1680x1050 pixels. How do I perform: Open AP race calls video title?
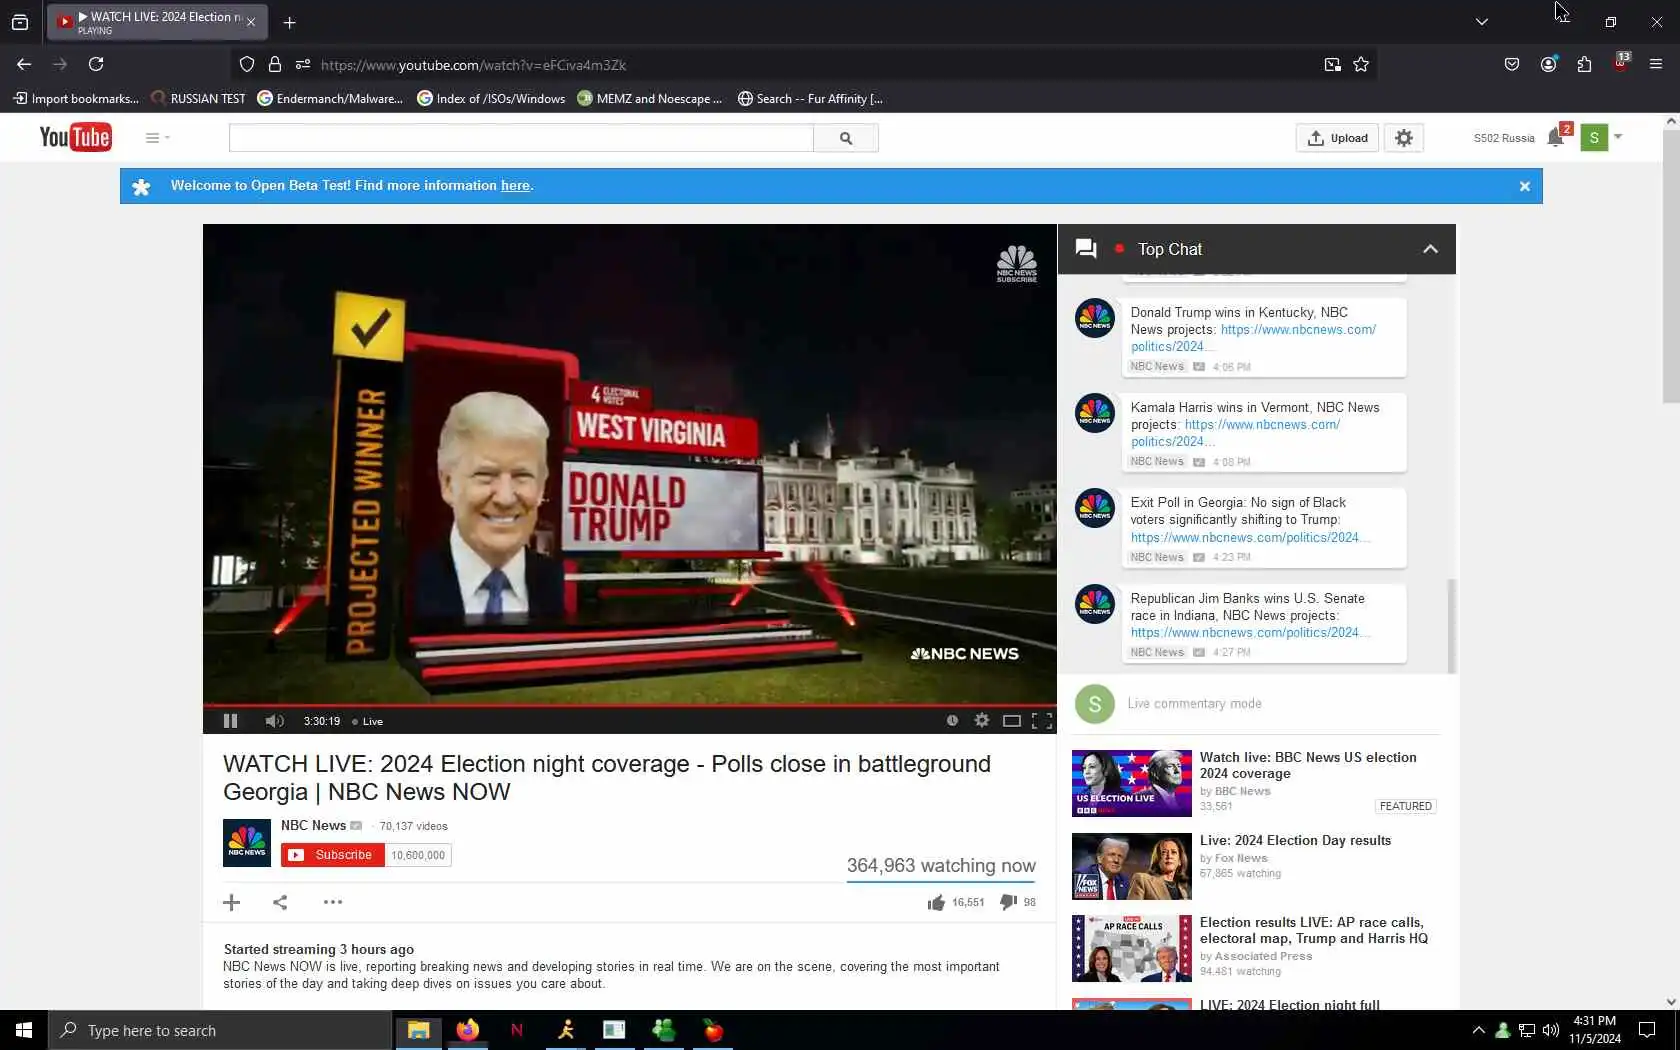coord(1314,930)
